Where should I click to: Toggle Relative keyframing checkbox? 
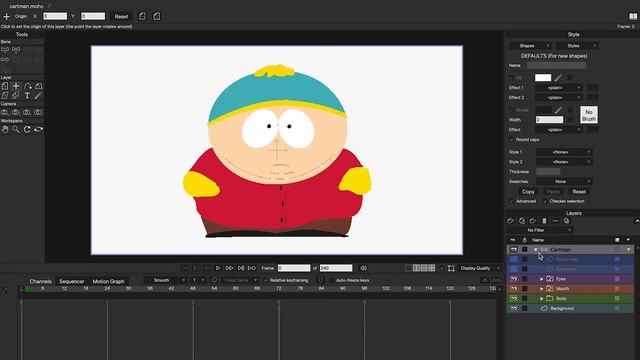click(x=266, y=280)
